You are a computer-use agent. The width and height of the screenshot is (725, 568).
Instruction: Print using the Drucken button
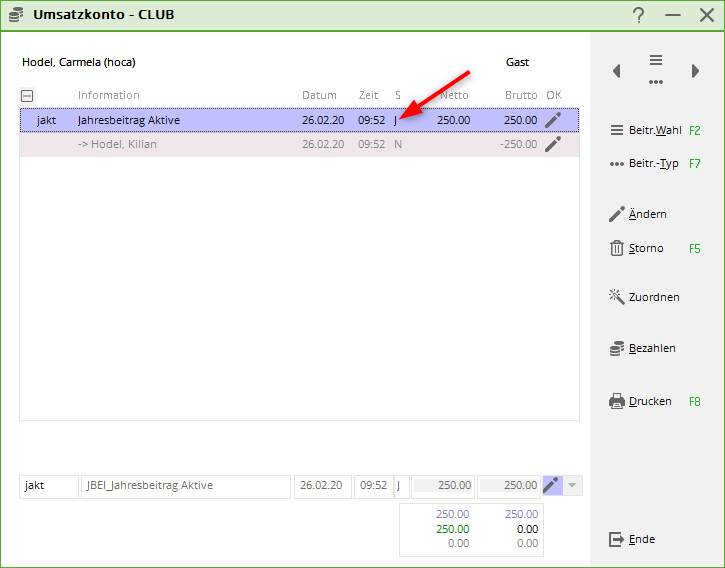click(649, 401)
